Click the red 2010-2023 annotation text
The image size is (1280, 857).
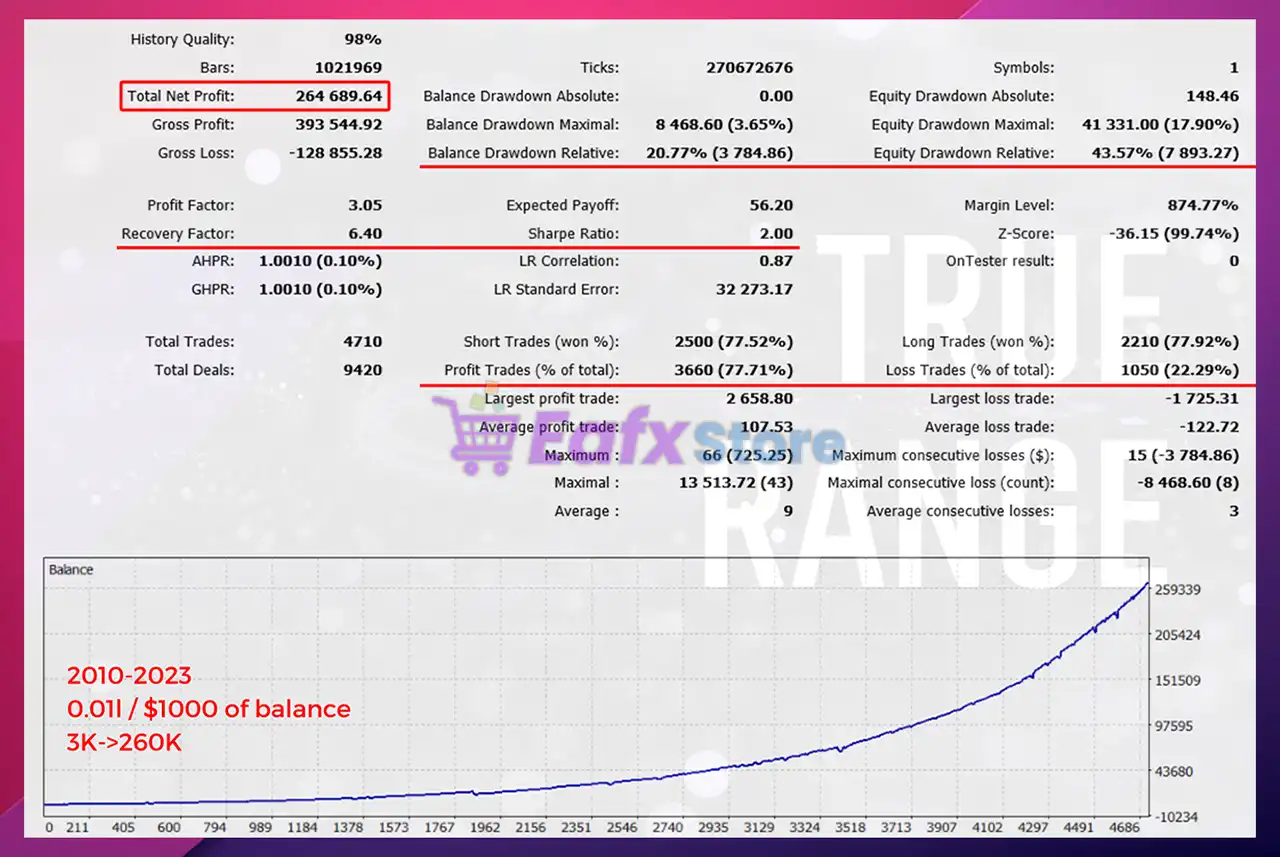click(128, 676)
